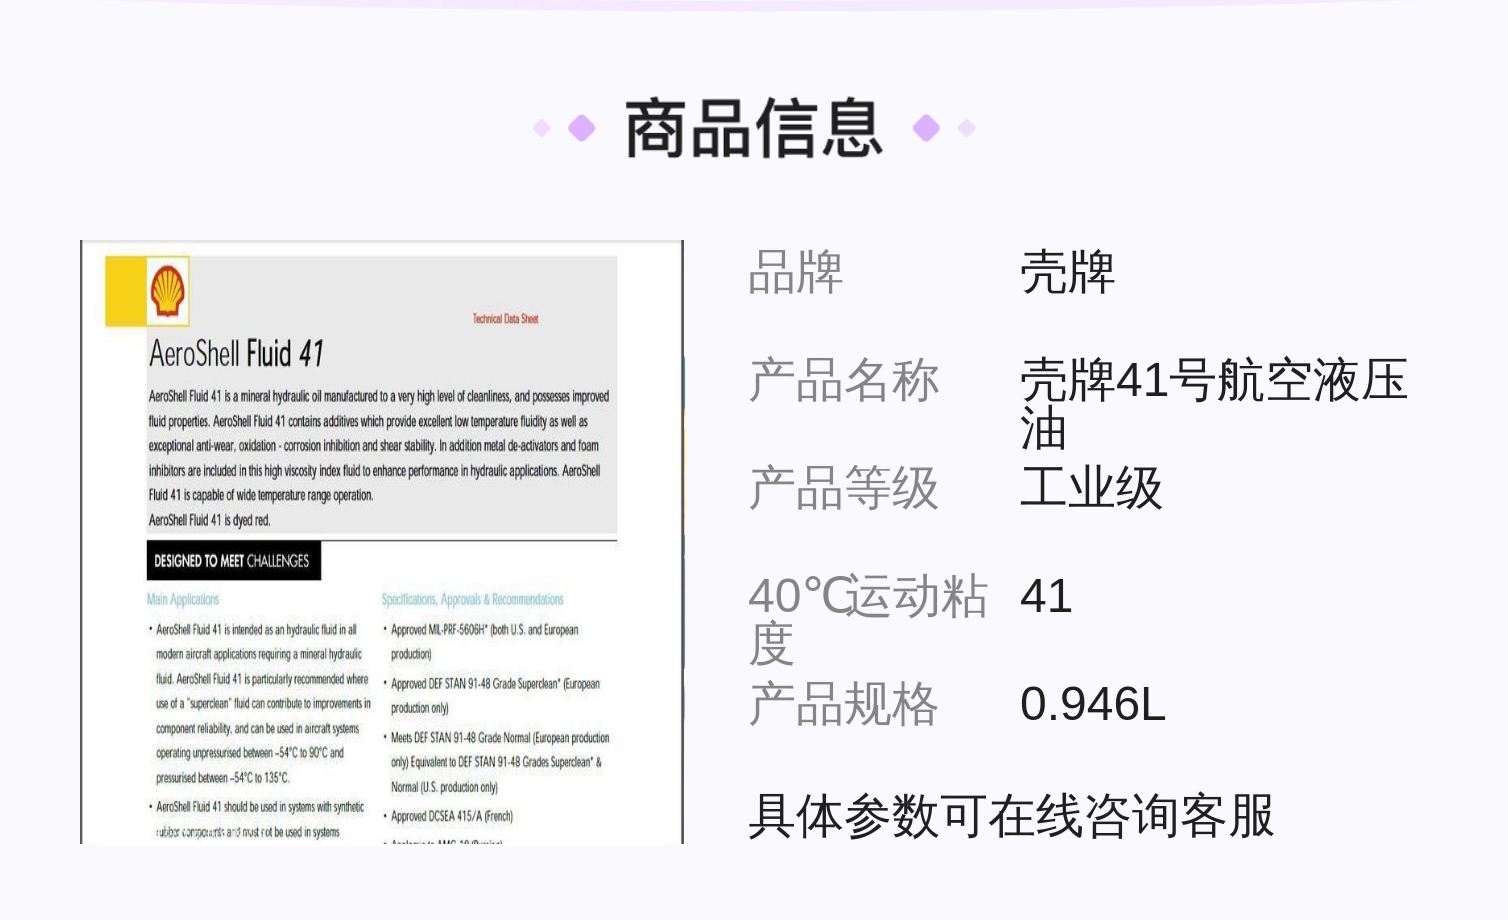1508x920 pixels.
Task: Select the product name 壳牌41号航空液压油
Action: (x=1214, y=404)
